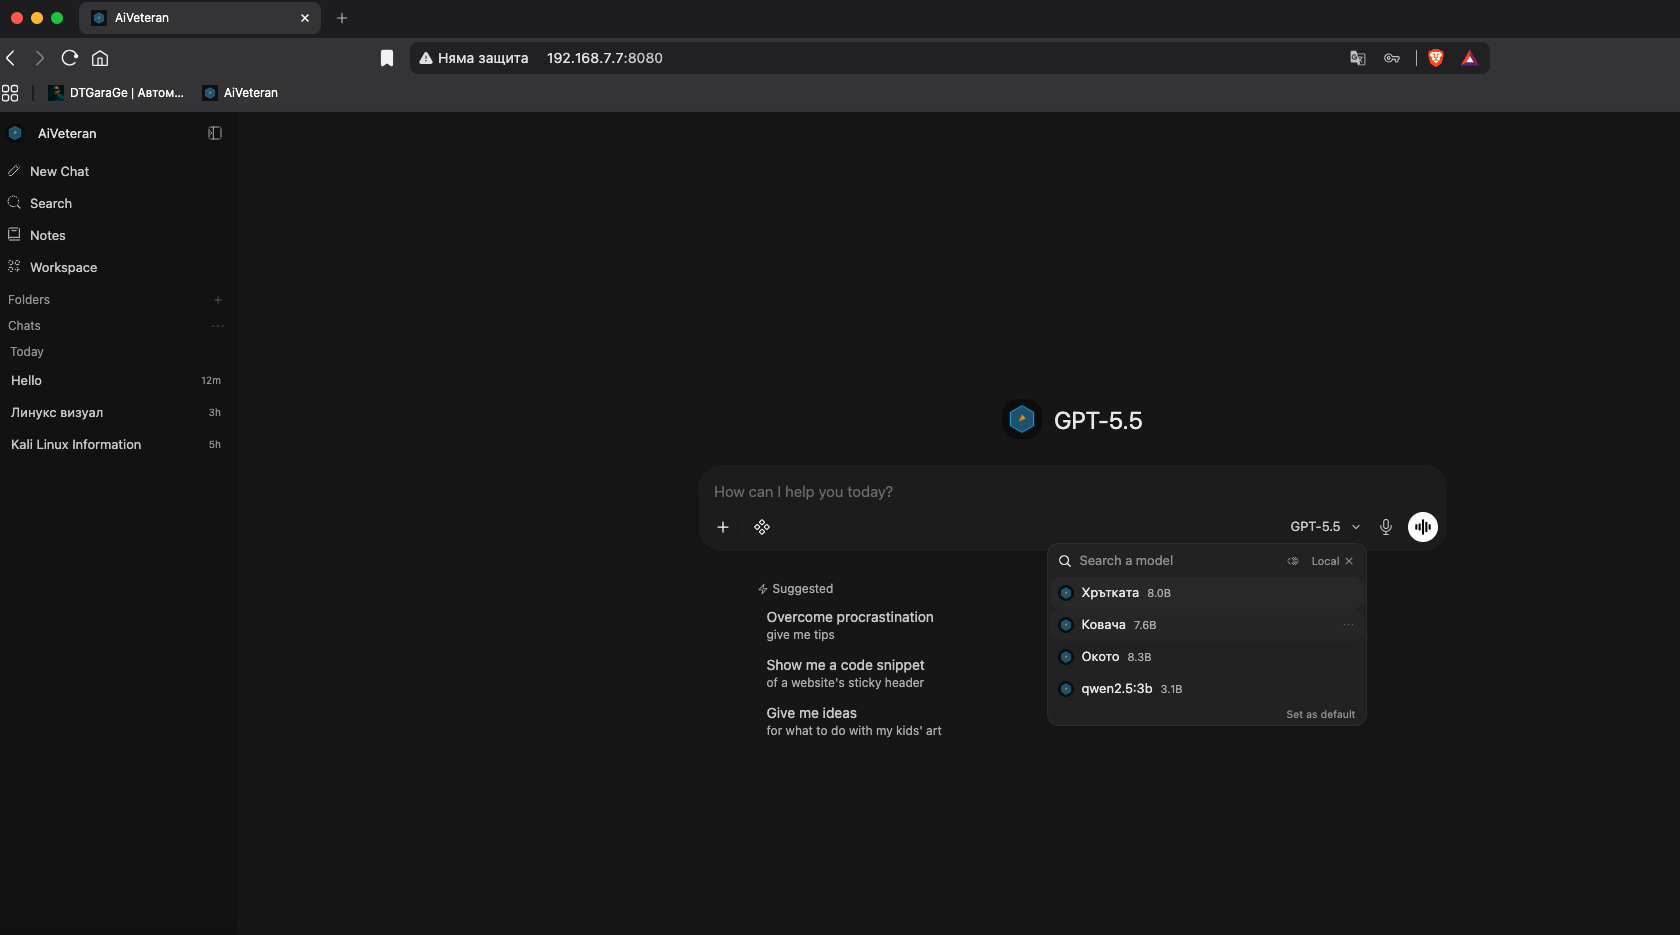Screen dimensions: 1680x935
Task: Start voice mode with the waveform button
Action: (x=1423, y=527)
